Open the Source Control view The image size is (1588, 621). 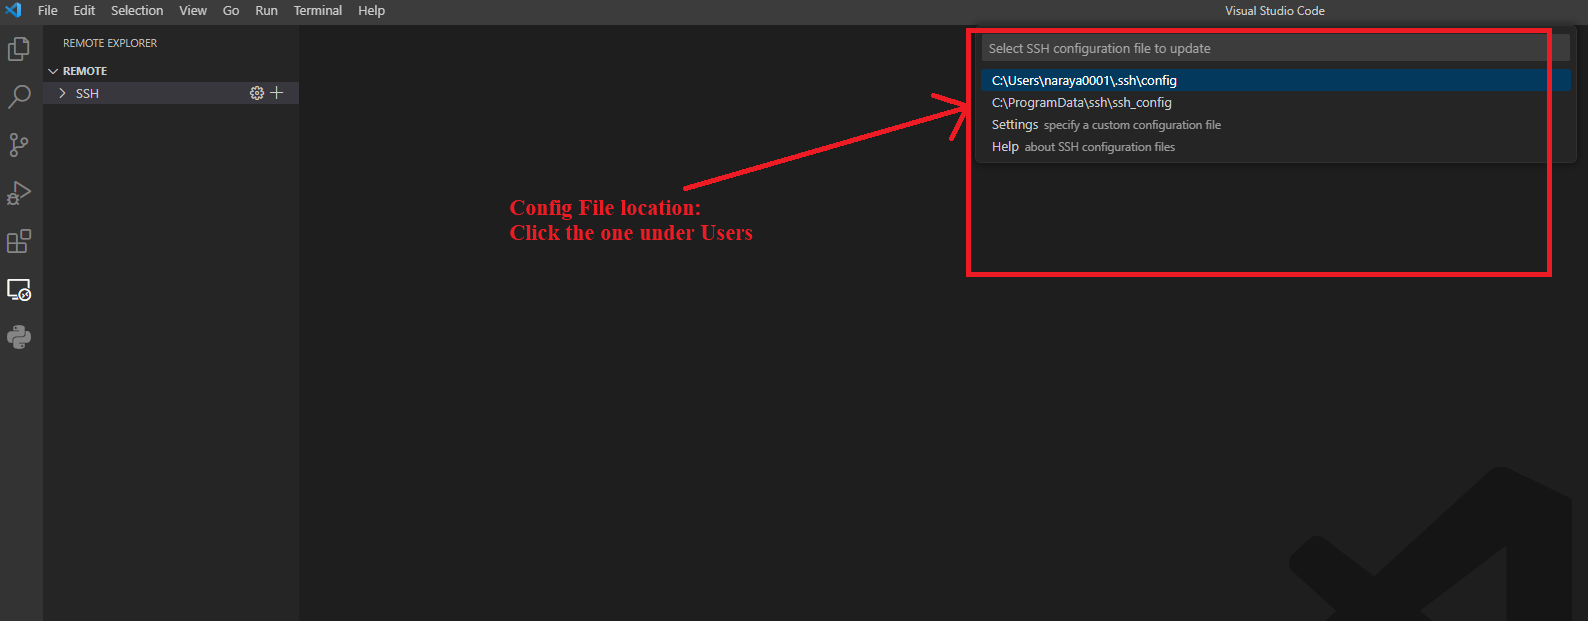pyautogui.click(x=19, y=145)
